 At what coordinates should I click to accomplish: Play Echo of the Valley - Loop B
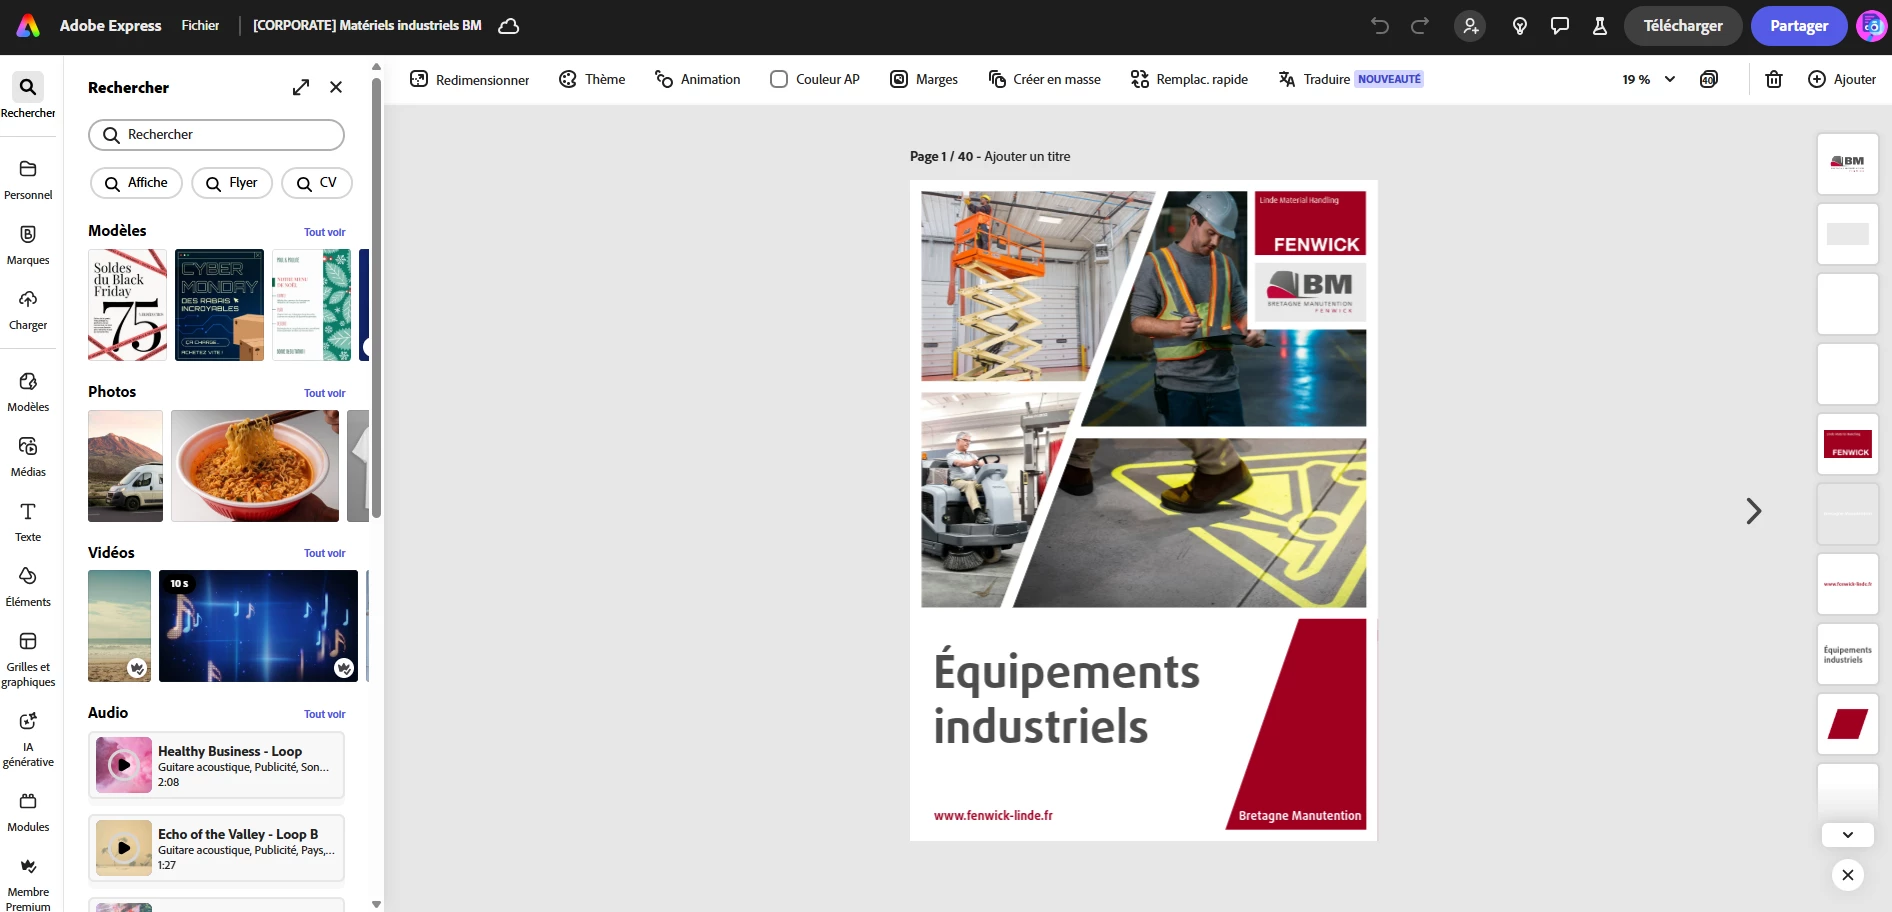click(124, 848)
